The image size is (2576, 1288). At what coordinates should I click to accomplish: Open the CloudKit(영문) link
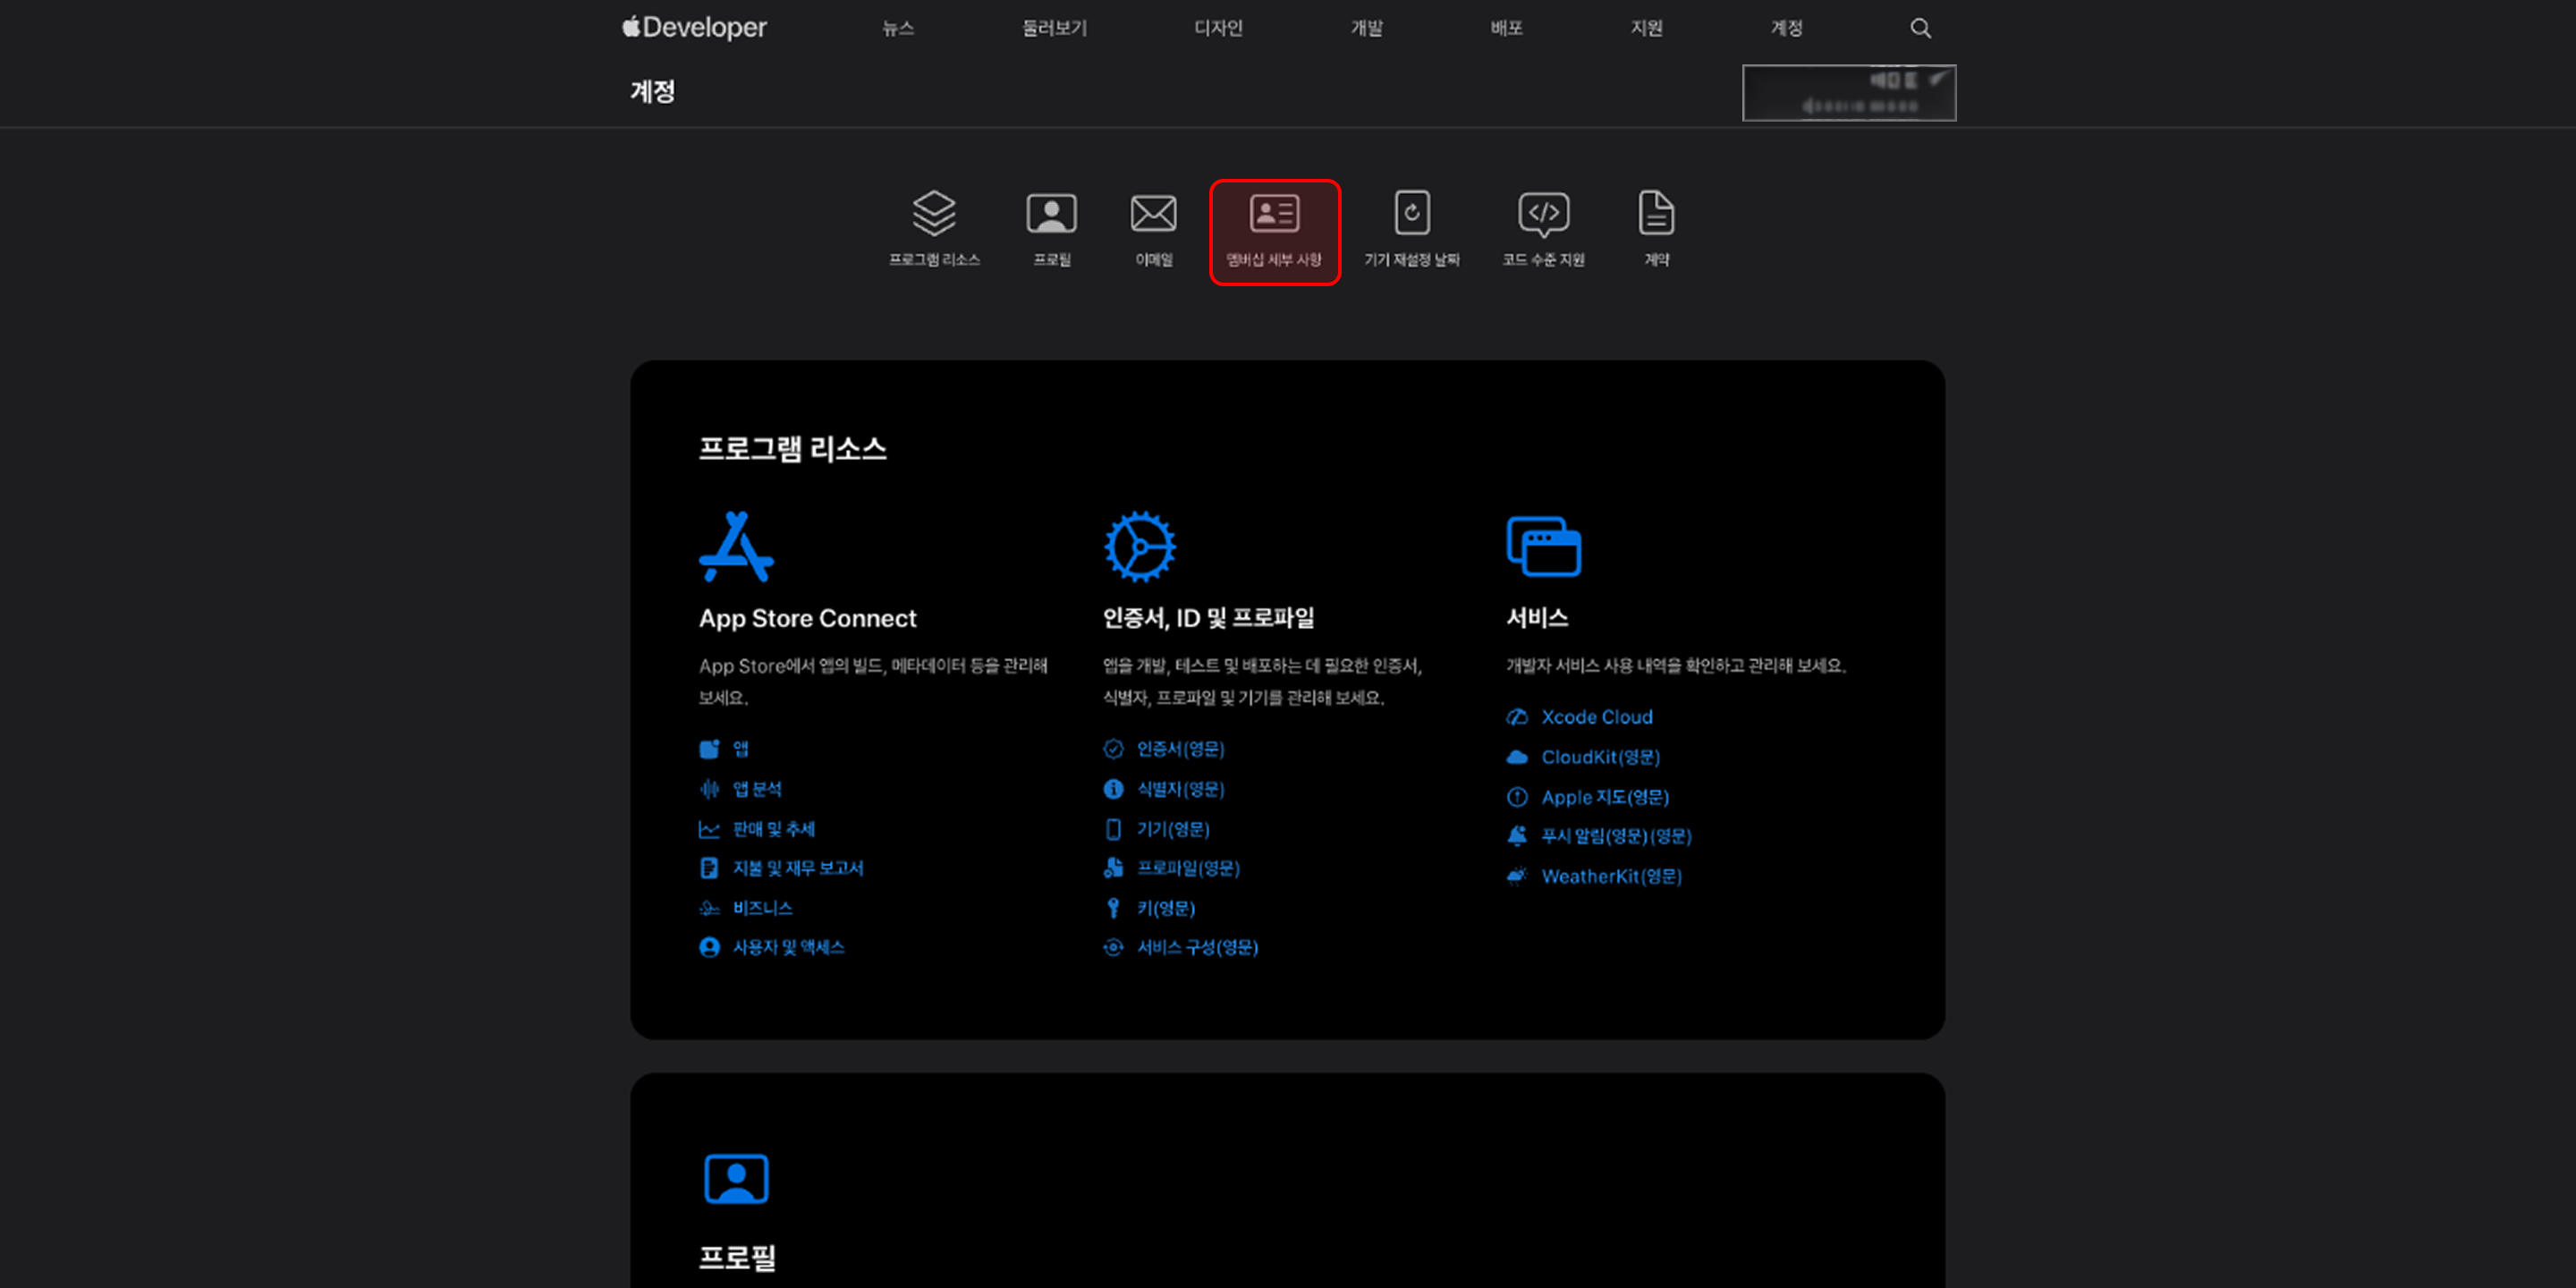[1600, 757]
